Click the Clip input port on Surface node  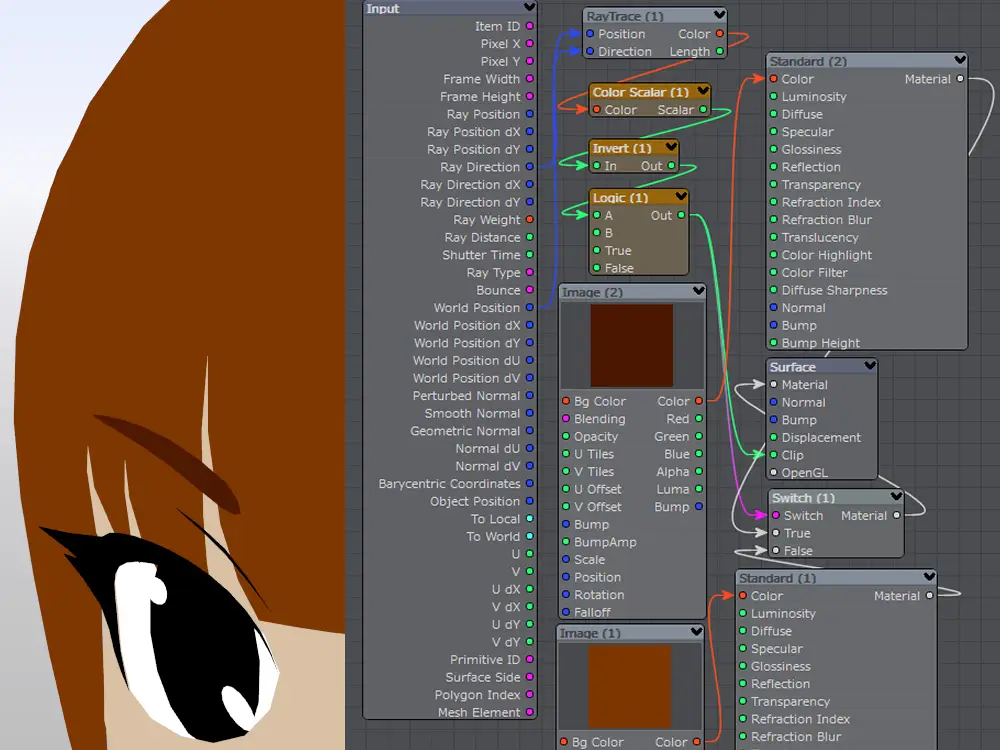coord(774,455)
